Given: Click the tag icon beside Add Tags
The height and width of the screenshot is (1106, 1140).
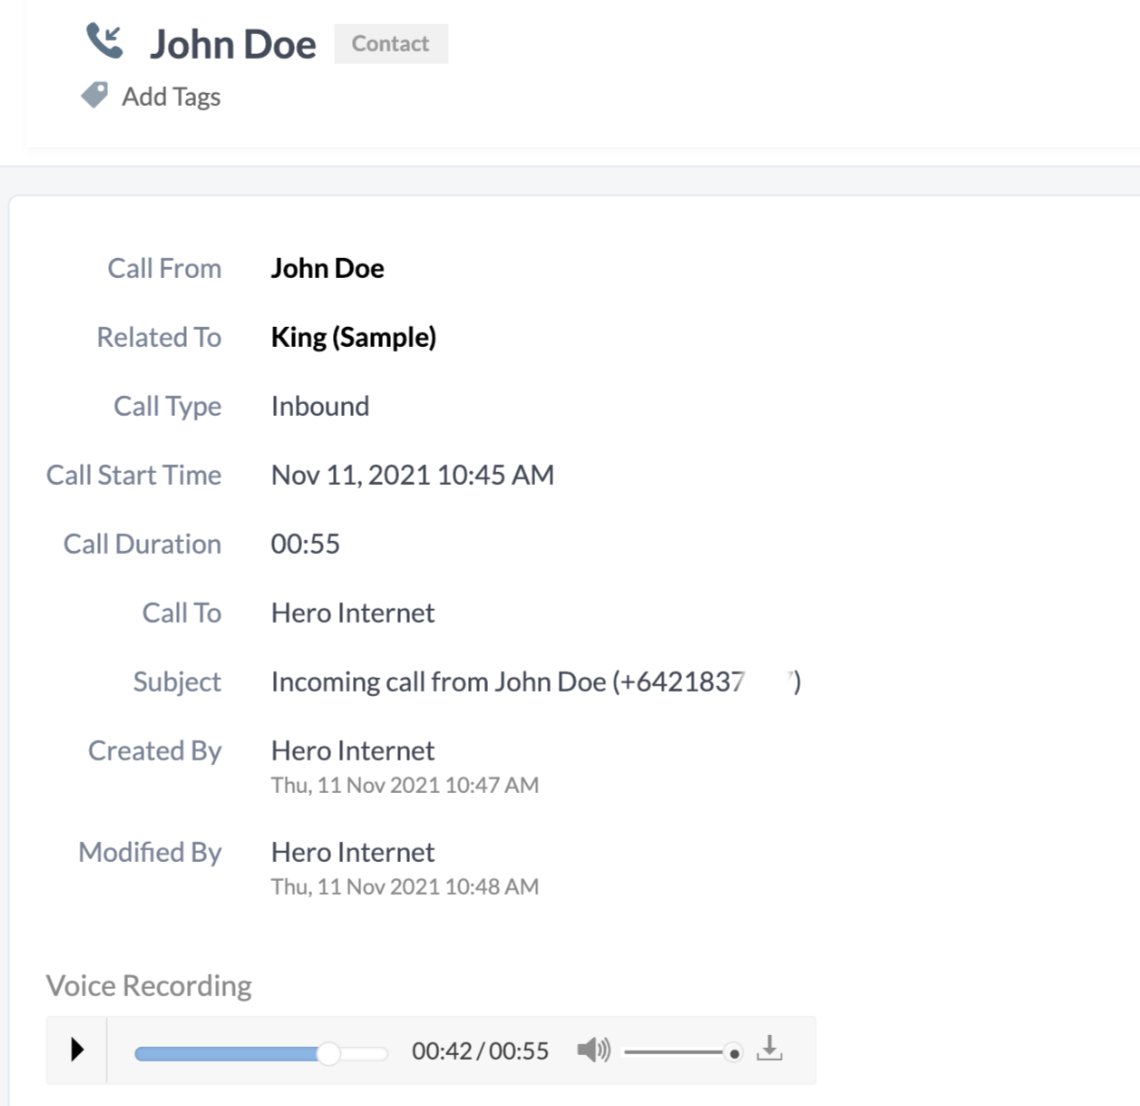Looking at the screenshot, I should pyautogui.click(x=94, y=96).
